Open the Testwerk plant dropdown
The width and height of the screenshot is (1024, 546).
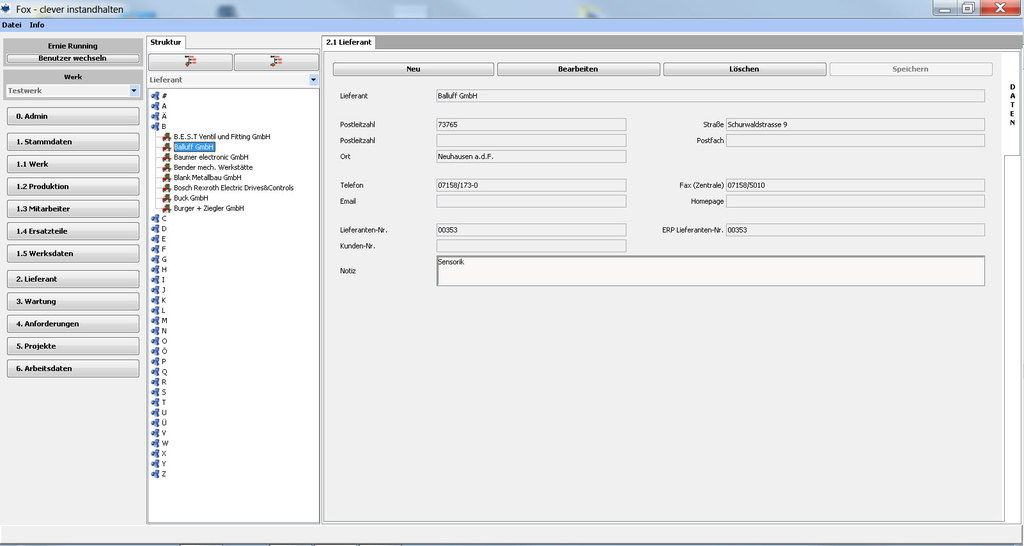coord(134,91)
